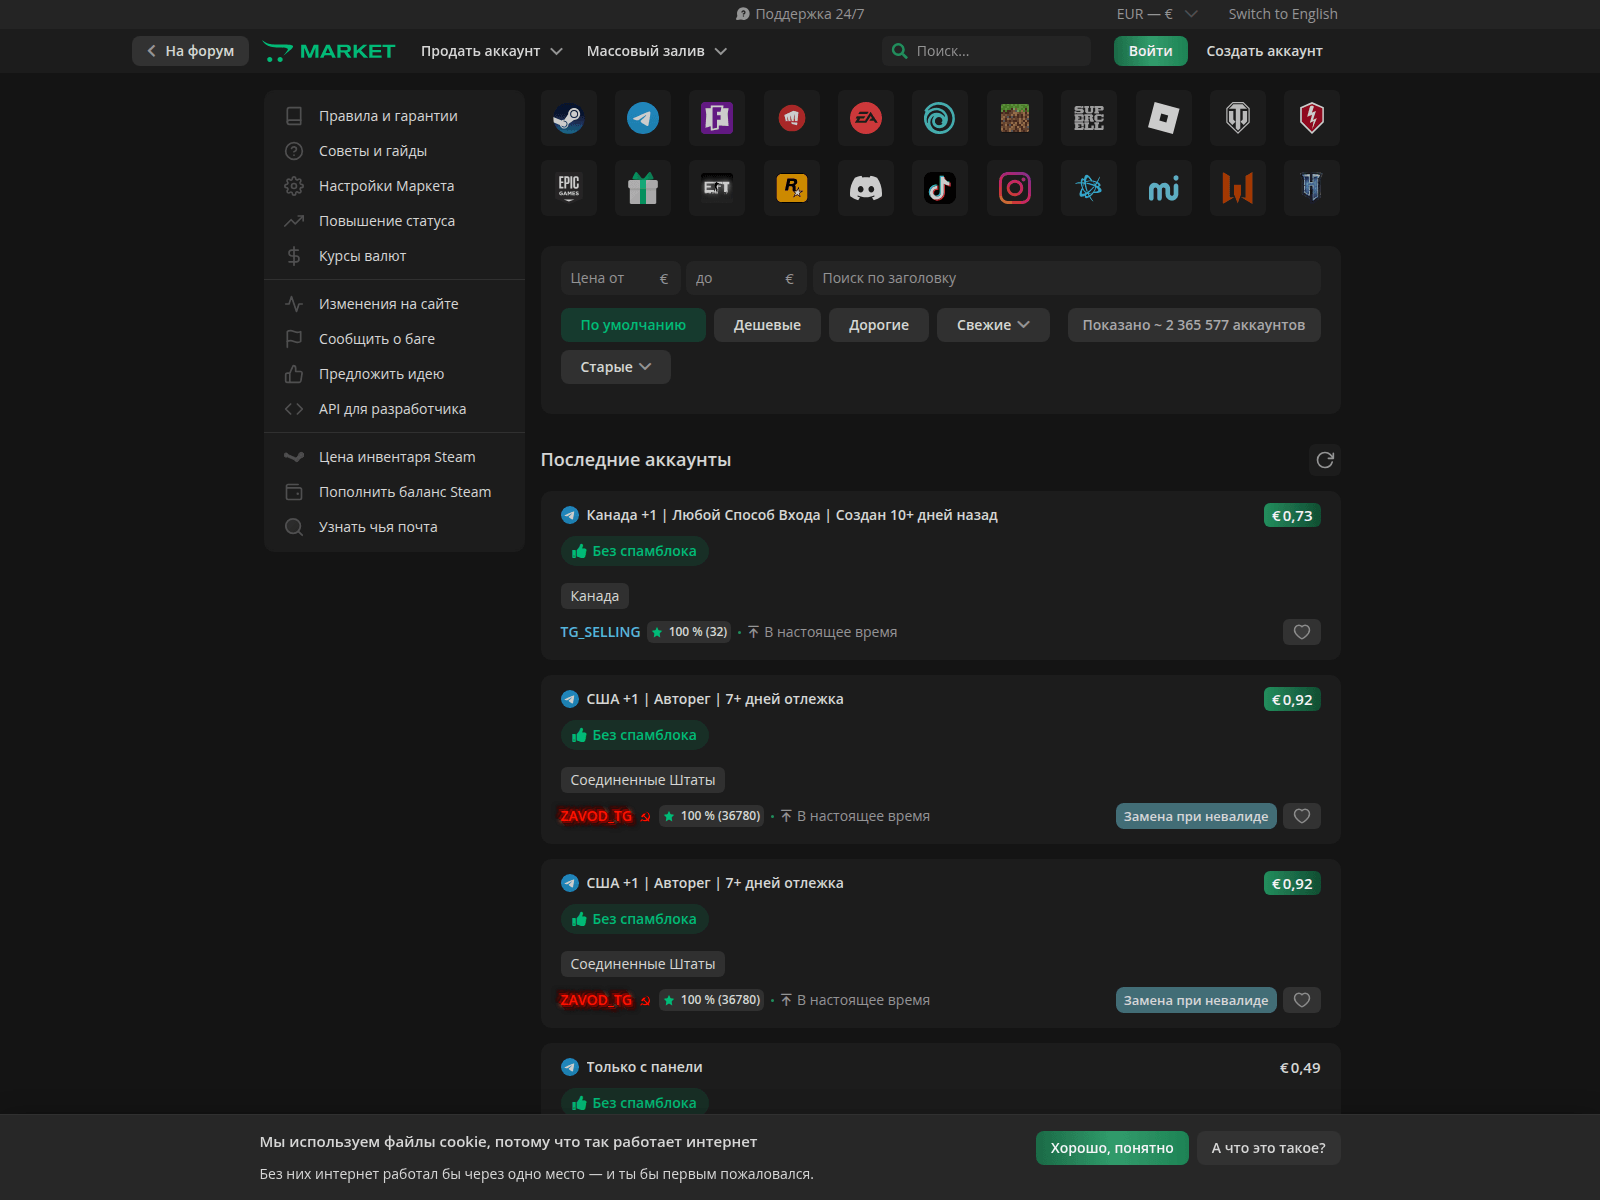Image resolution: width=1600 pixels, height=1200 pixels.
Task: Open the Продать аккаунт menu
Action: (491, 51)
